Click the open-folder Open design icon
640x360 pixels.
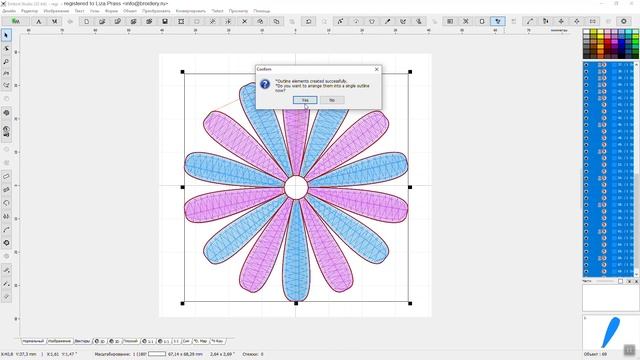102,21
